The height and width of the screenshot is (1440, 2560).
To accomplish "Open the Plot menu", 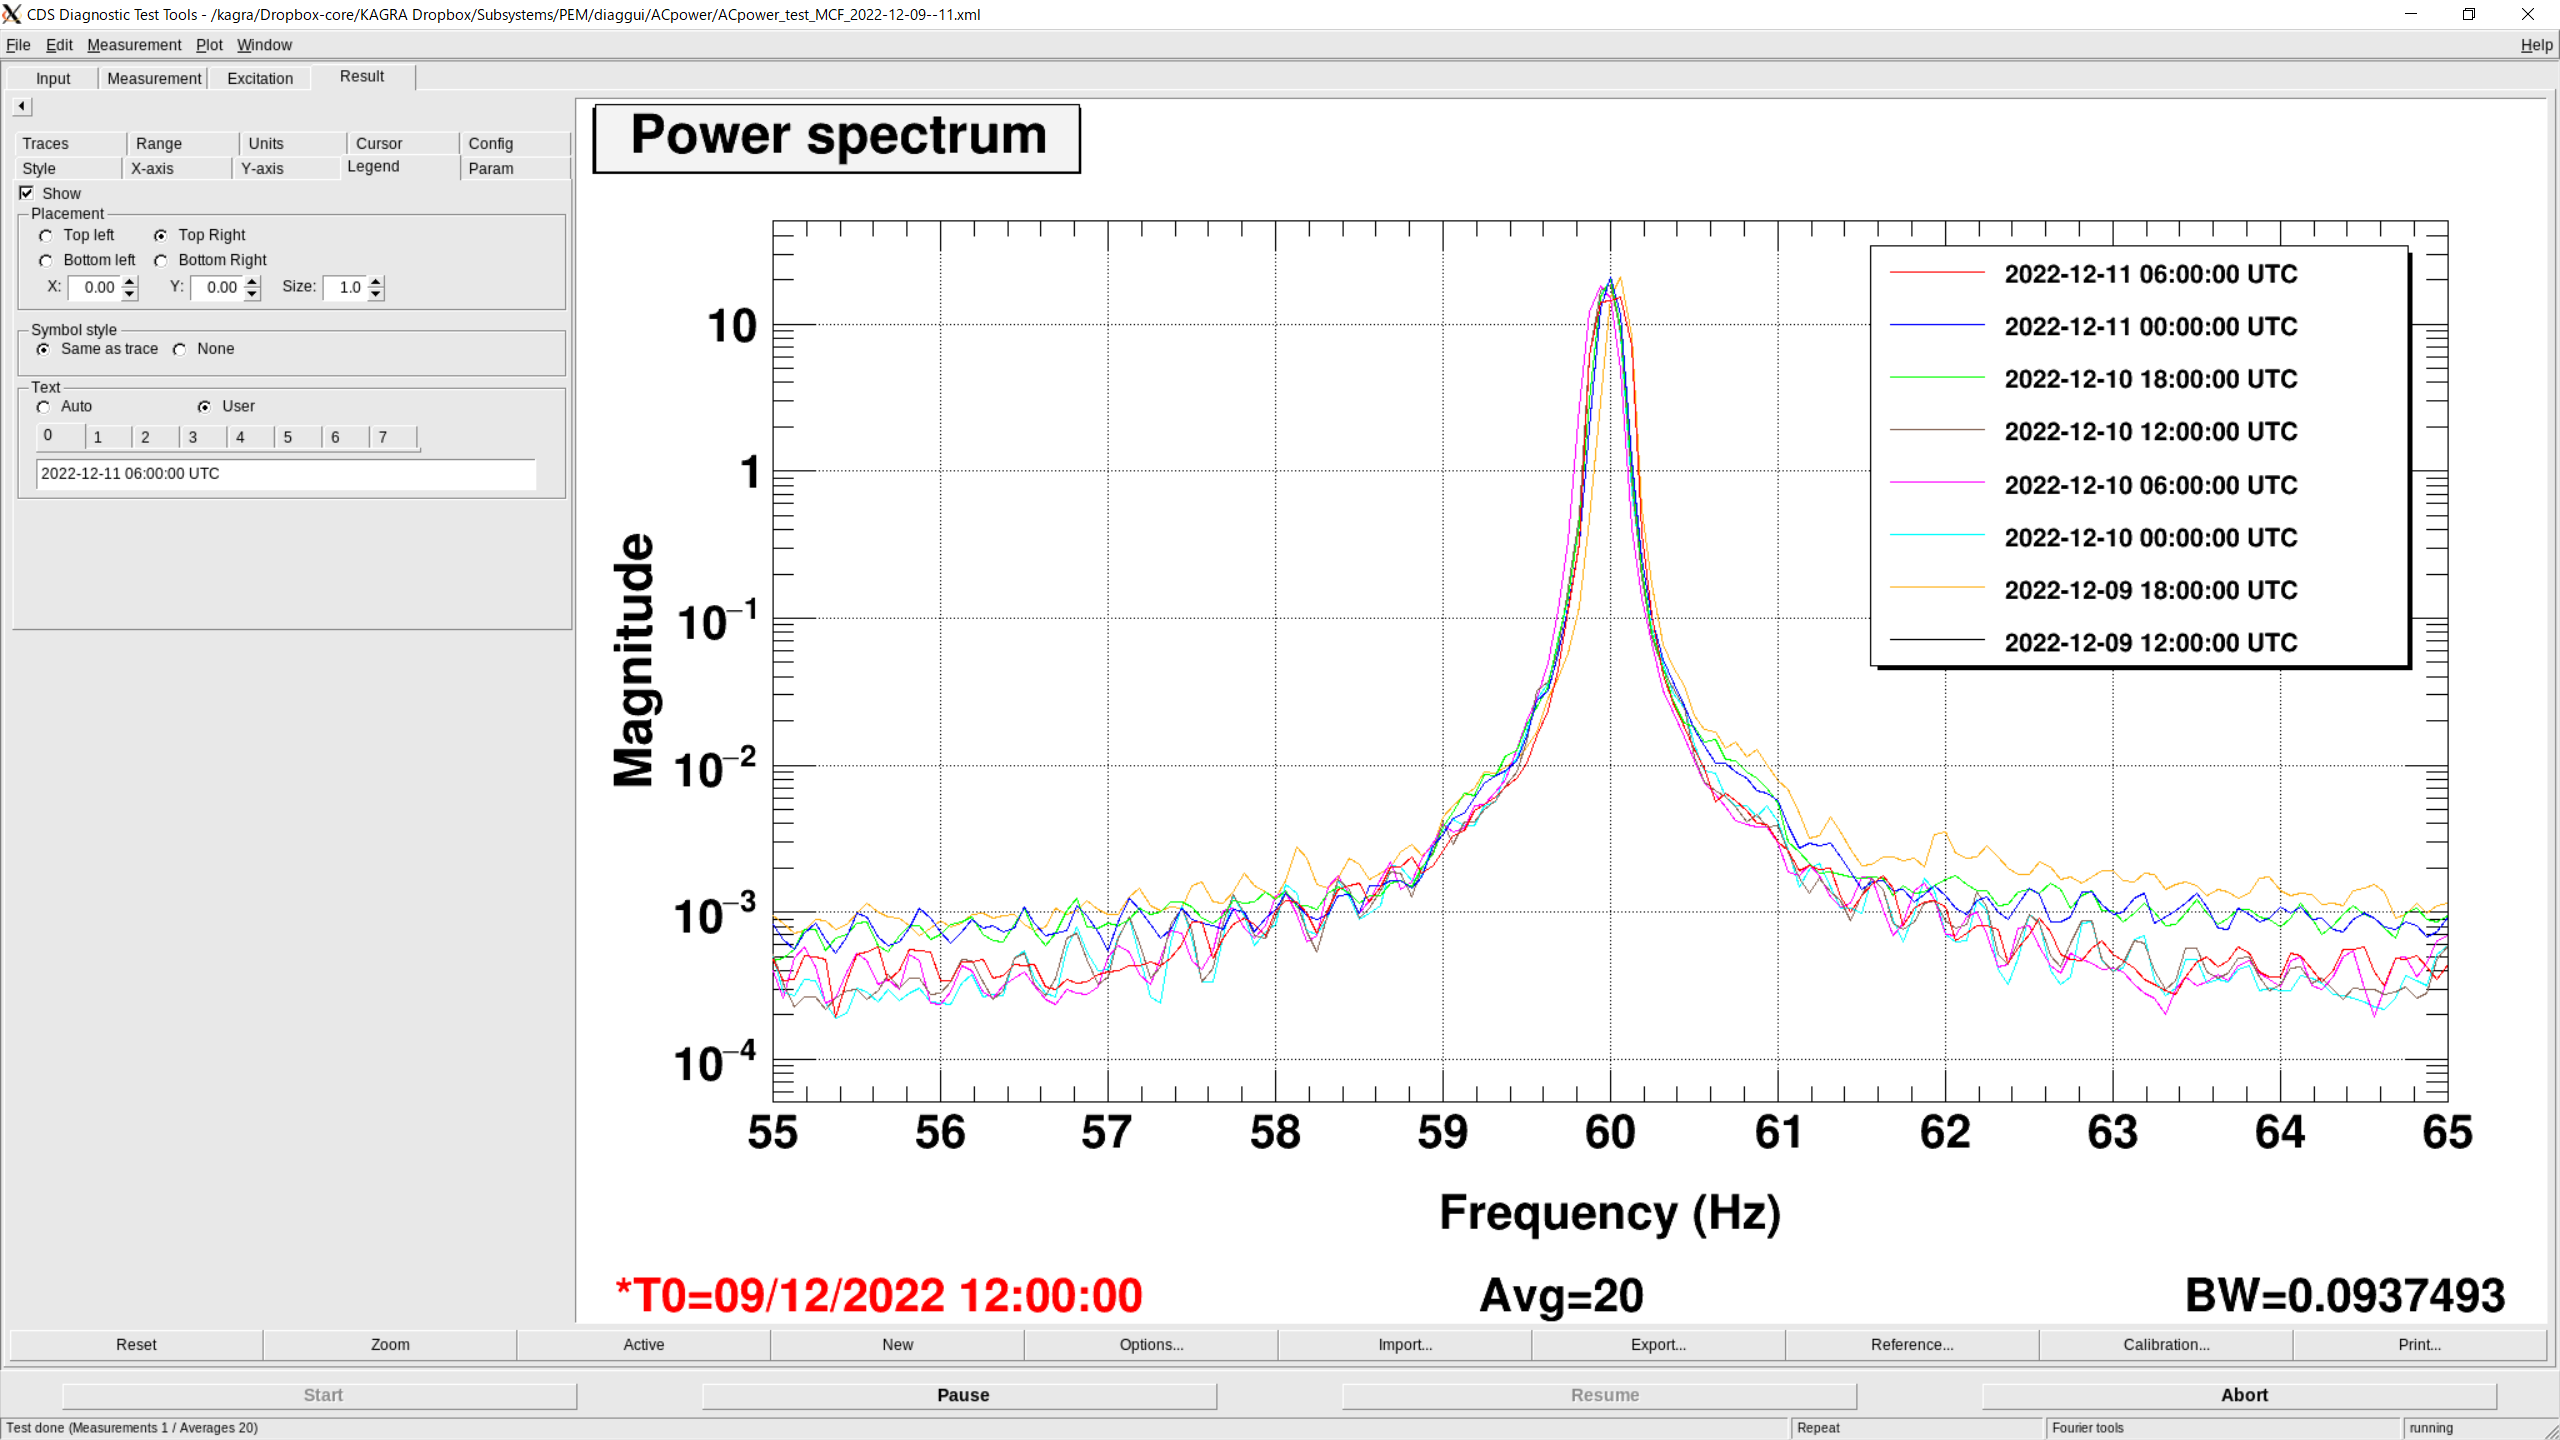I will point(209,45).
